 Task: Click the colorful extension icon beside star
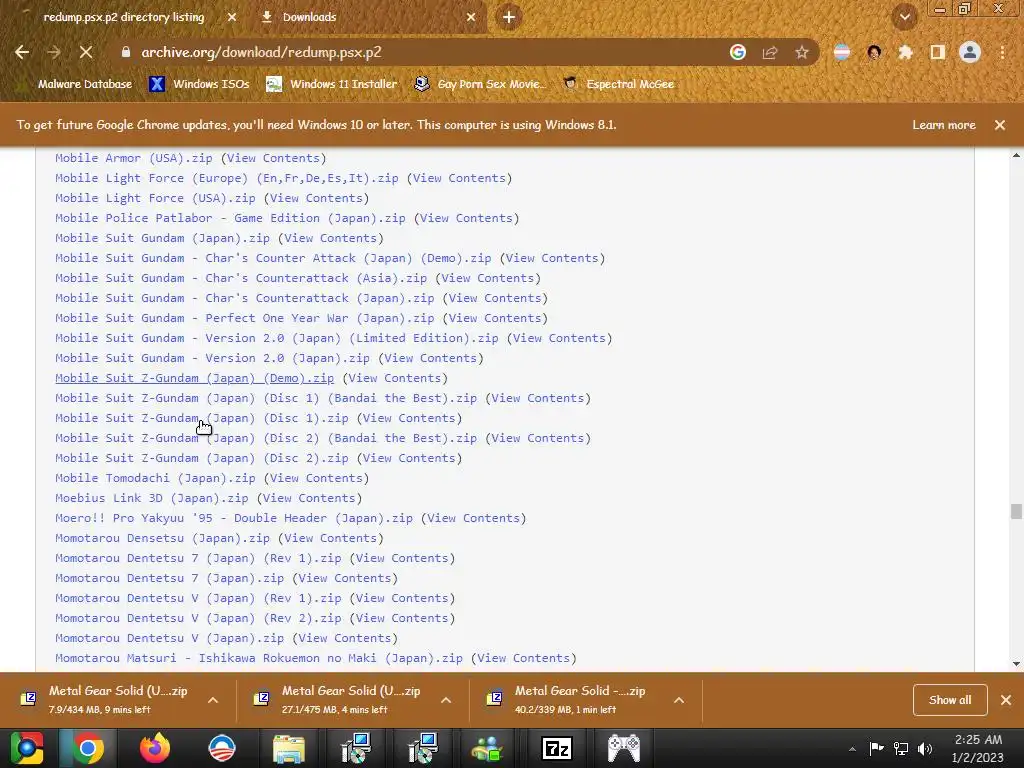[x=842, y=52]
